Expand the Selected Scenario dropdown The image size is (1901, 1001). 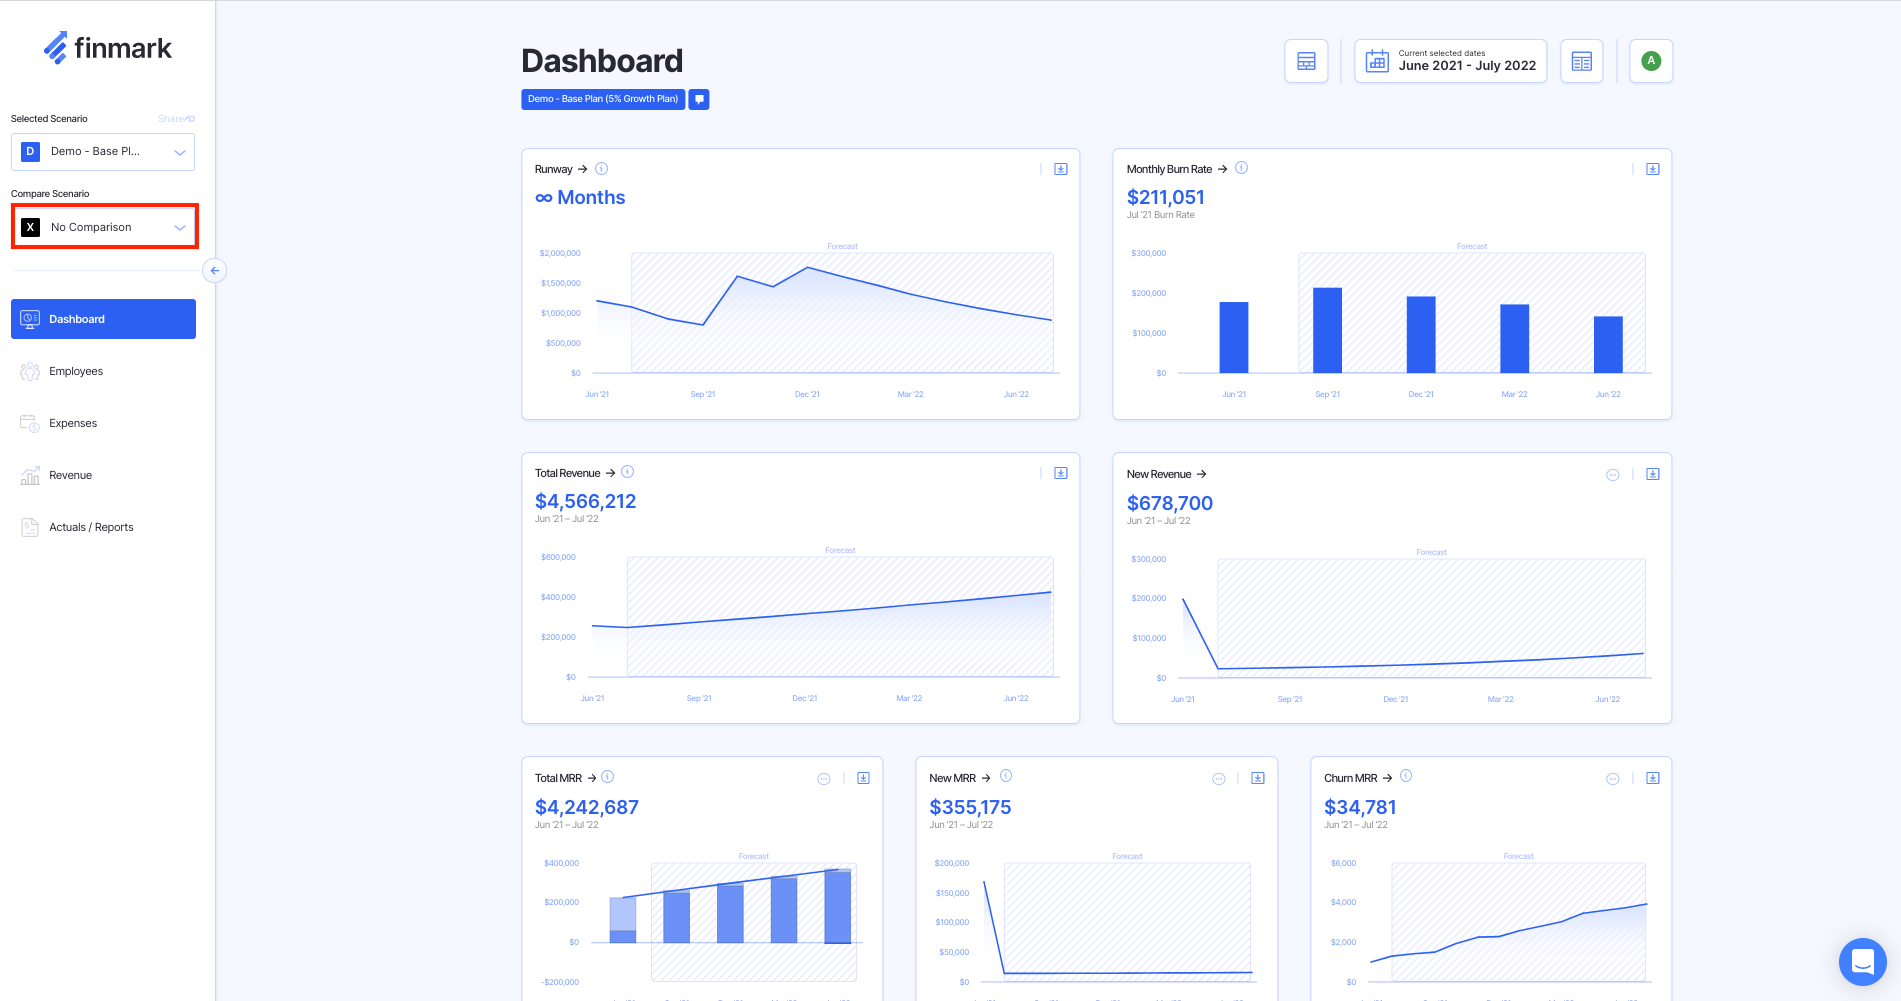point(103,152)
